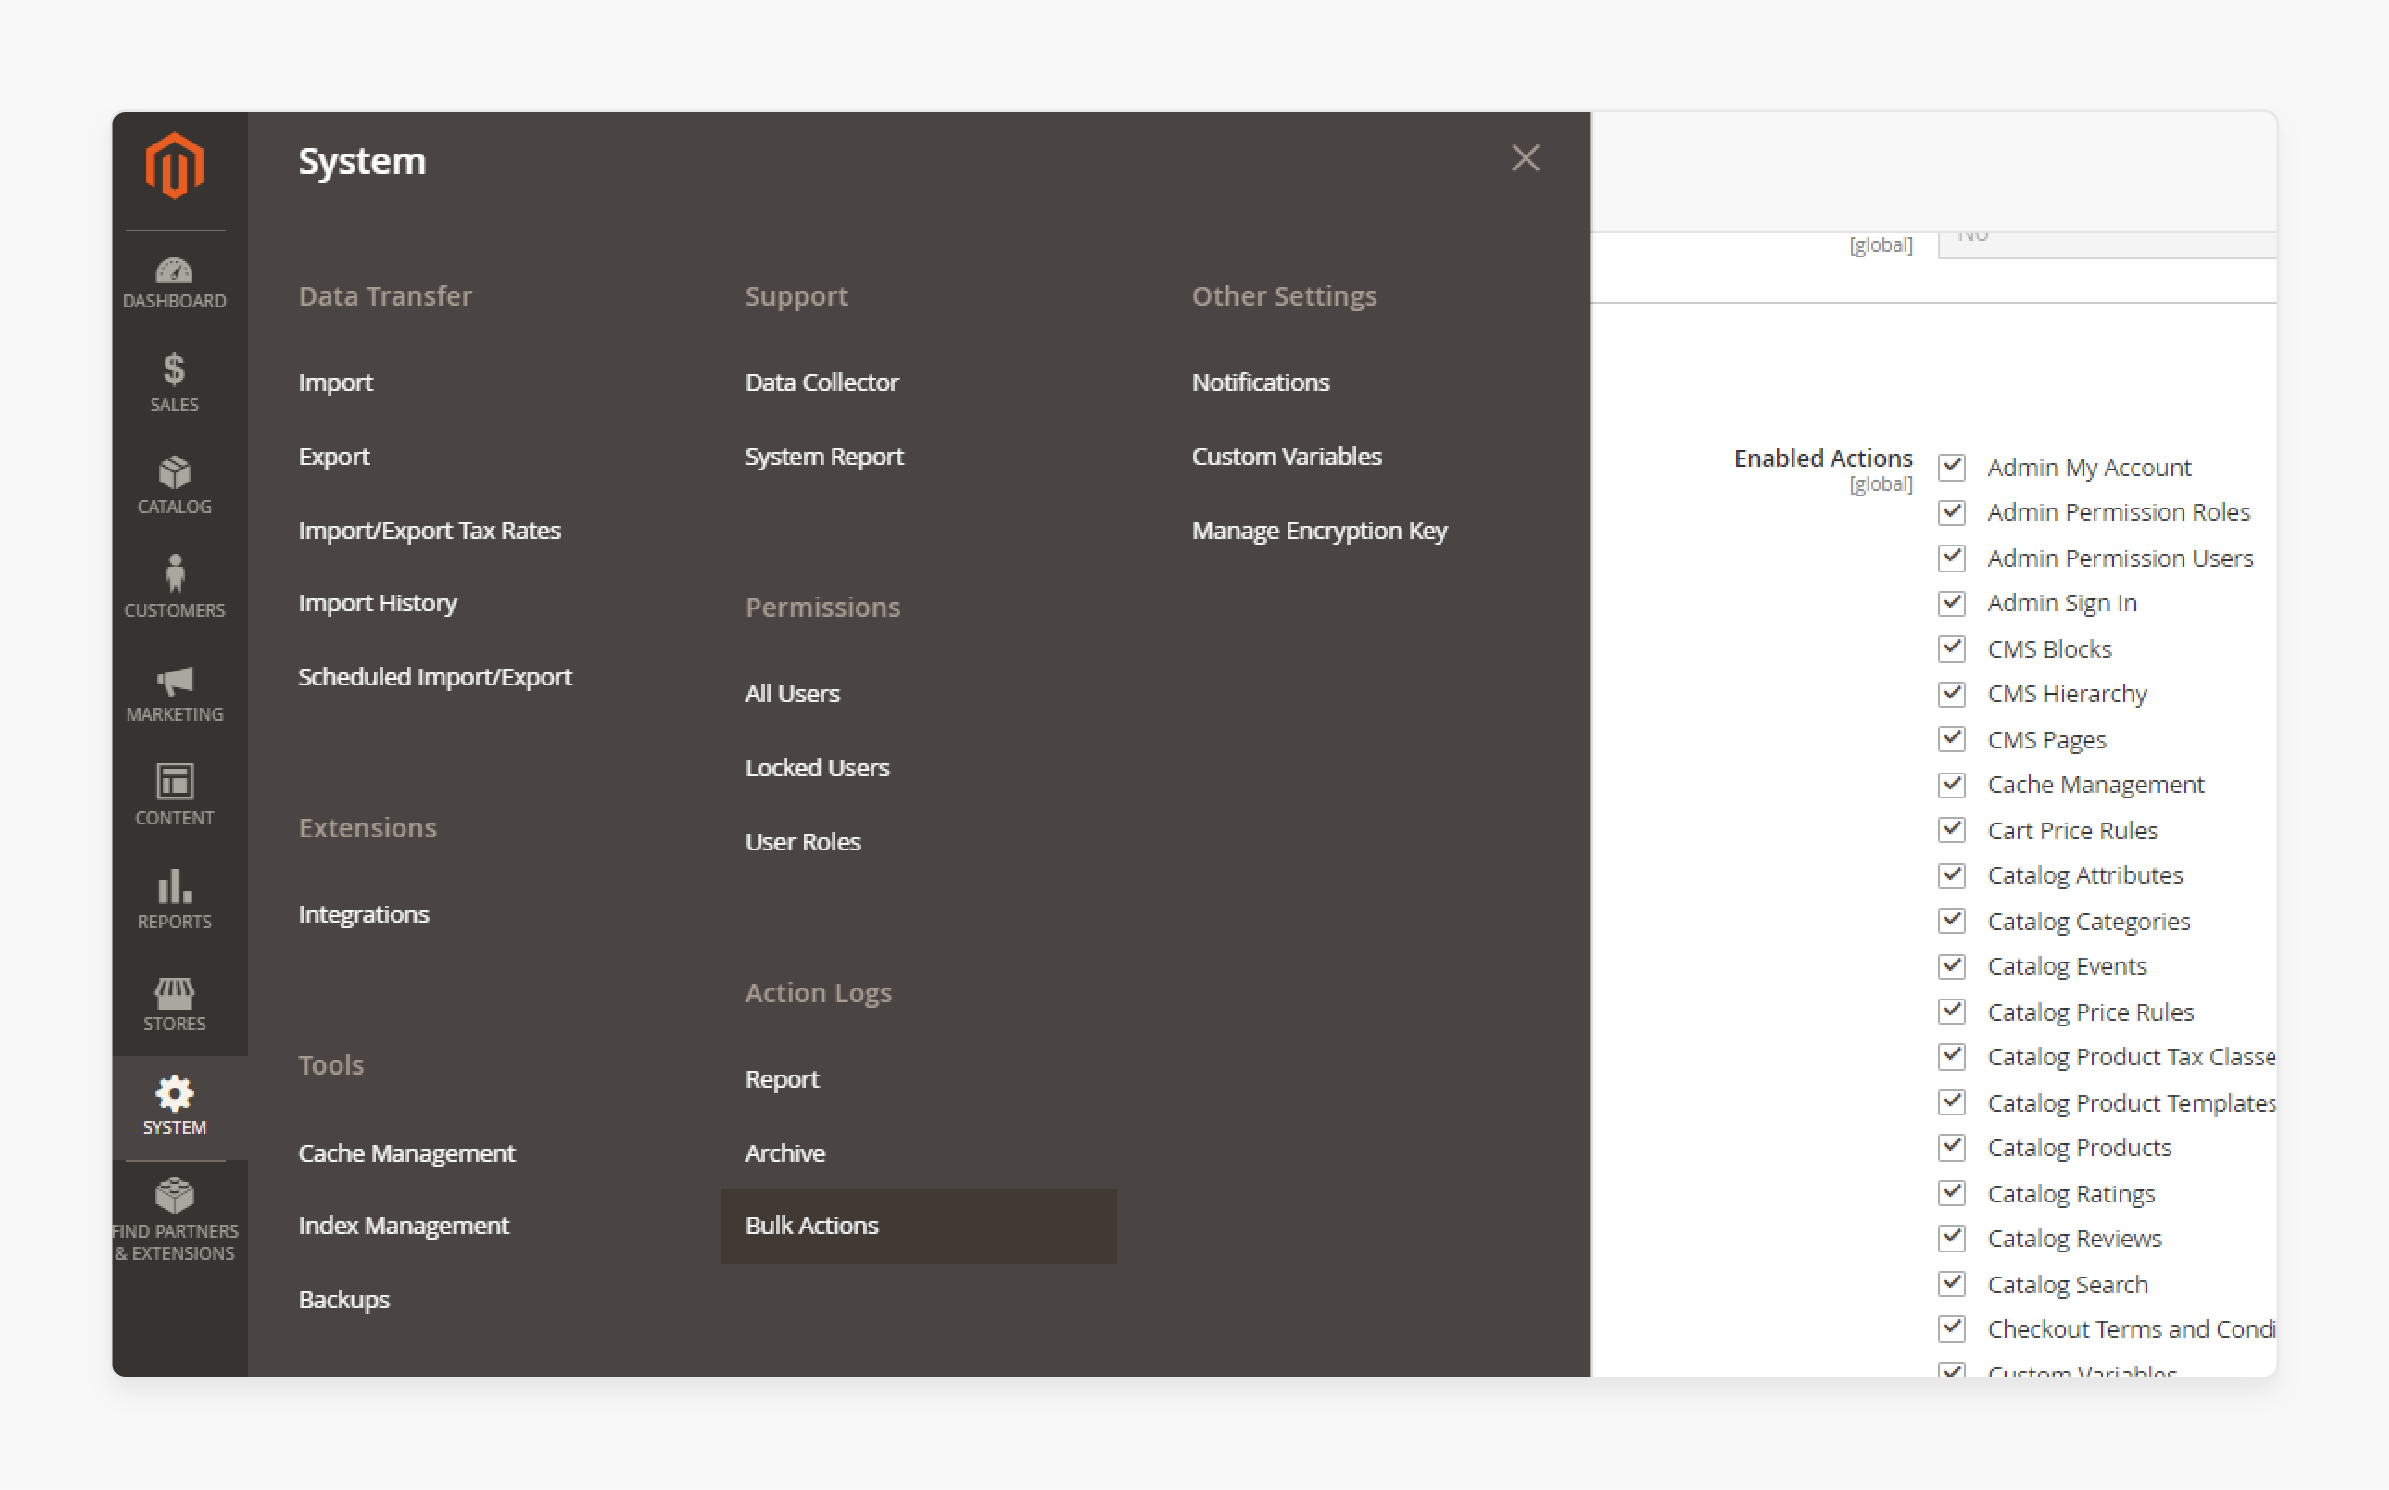Open the partially hidden No dropdown

coord(2107,244)
